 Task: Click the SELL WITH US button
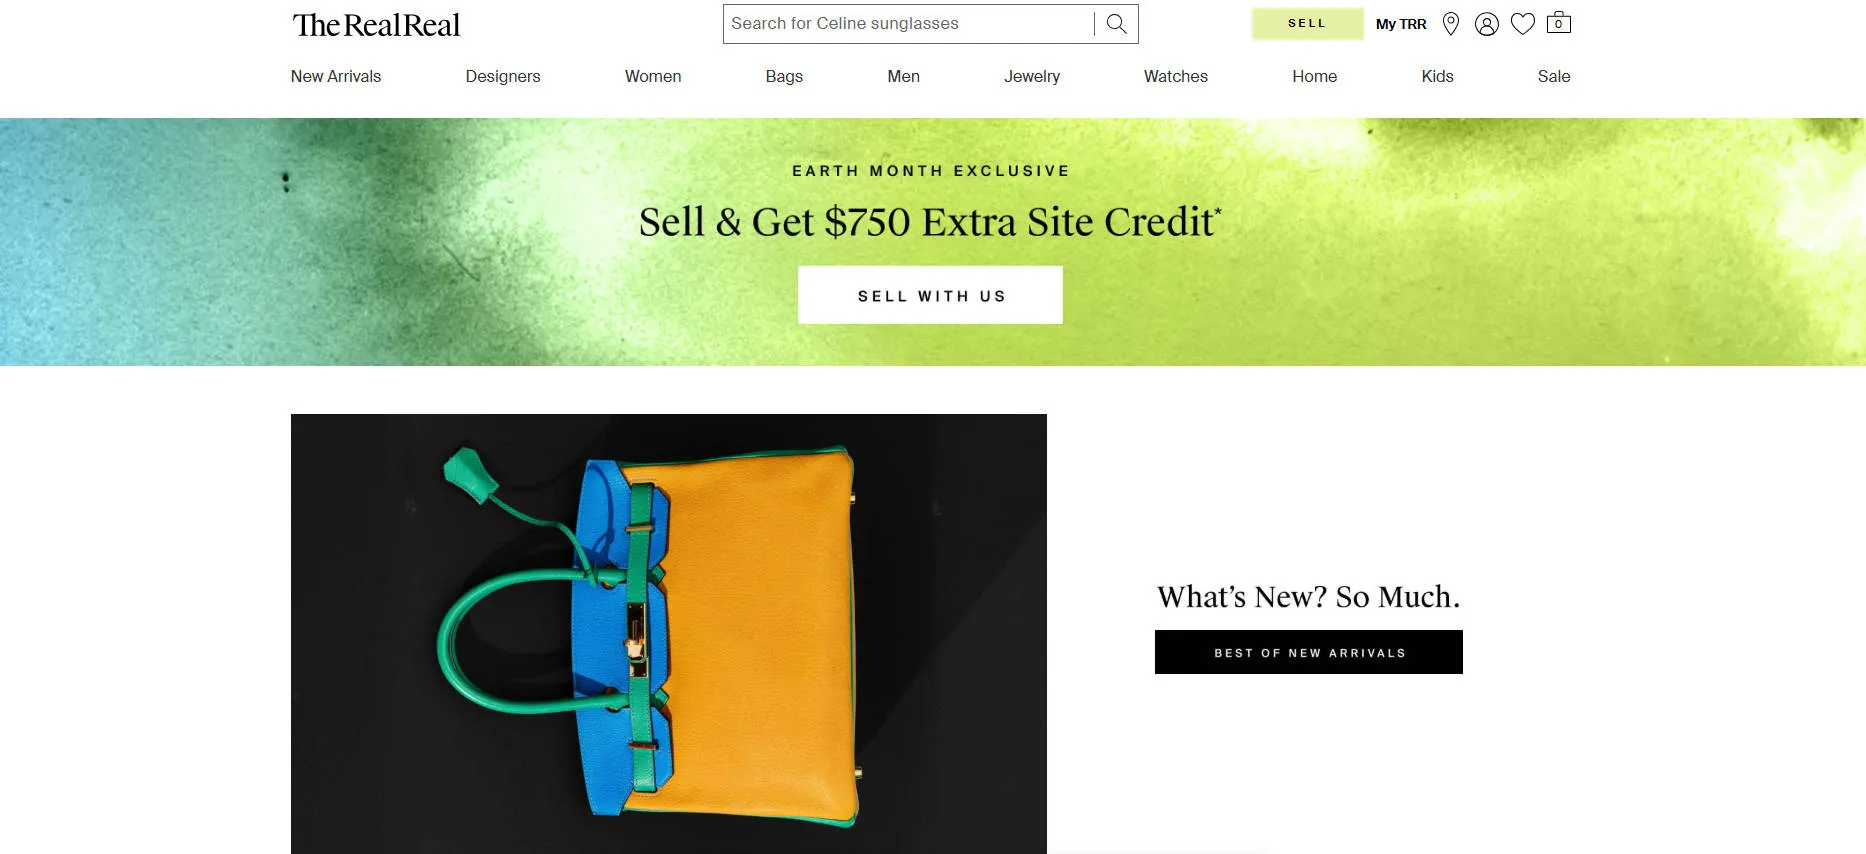coord(930,295)
